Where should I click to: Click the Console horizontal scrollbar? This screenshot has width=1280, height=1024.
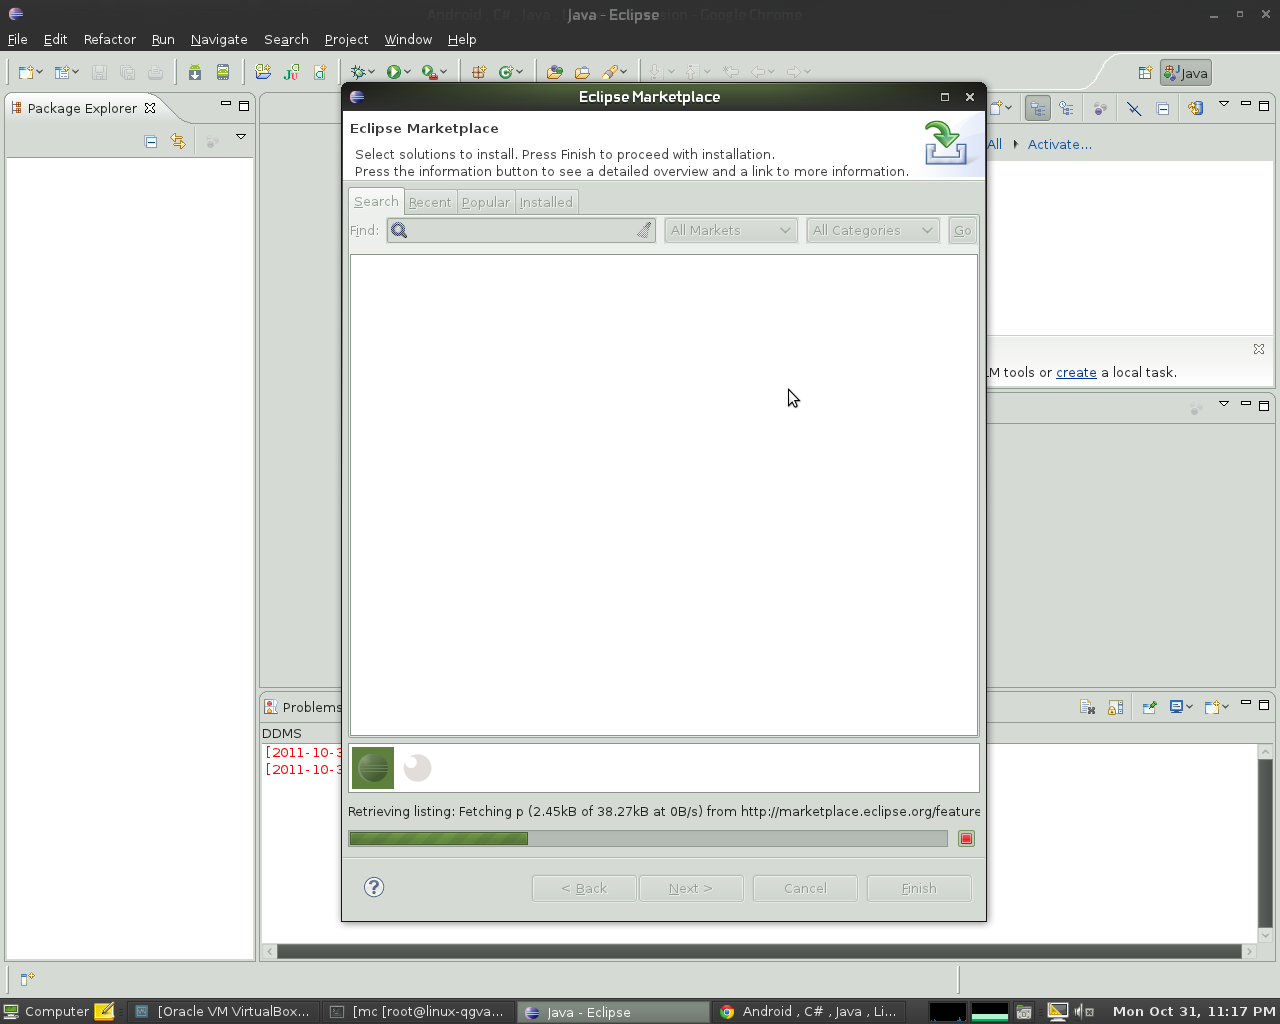point(759,951)
